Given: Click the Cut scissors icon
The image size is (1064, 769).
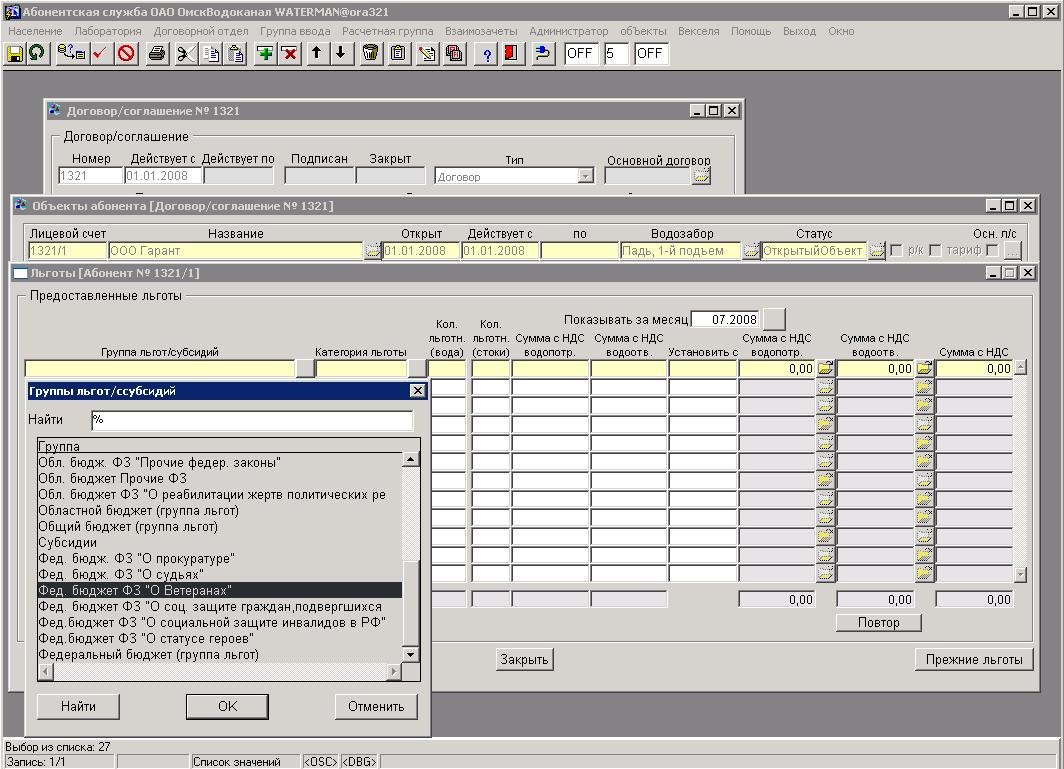Looking at the screenshot, I should tap(186, 54).
